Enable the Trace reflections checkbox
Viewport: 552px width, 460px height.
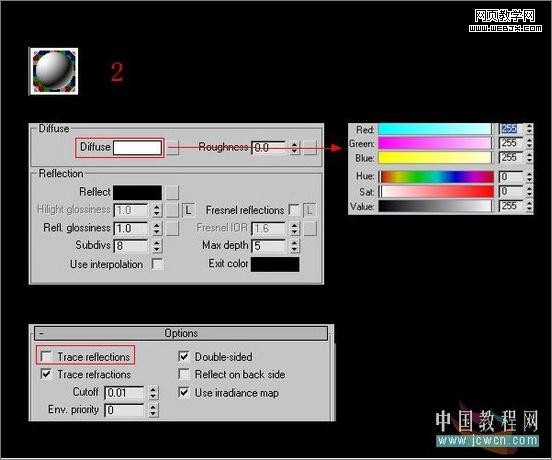point(46,356)
